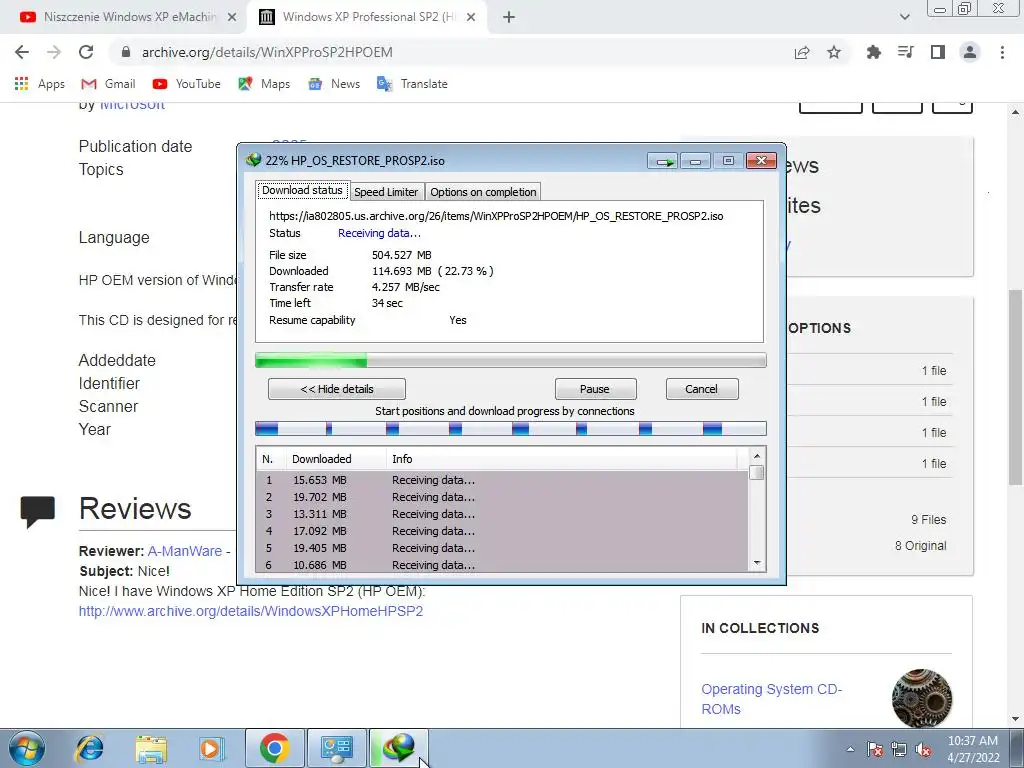
Task: Switch to Chrome in the taskbar
Action: (x=274, y=748)
